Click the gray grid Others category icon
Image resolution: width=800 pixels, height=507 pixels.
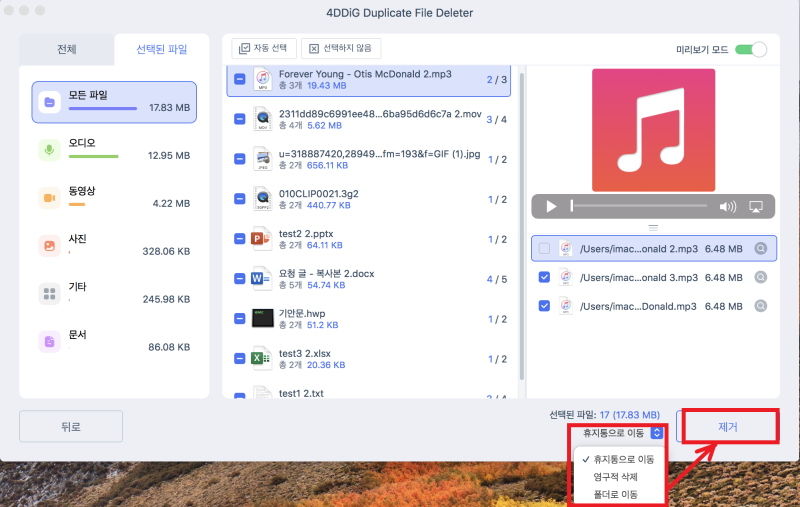pyautogui.click(x=49, y=294)
